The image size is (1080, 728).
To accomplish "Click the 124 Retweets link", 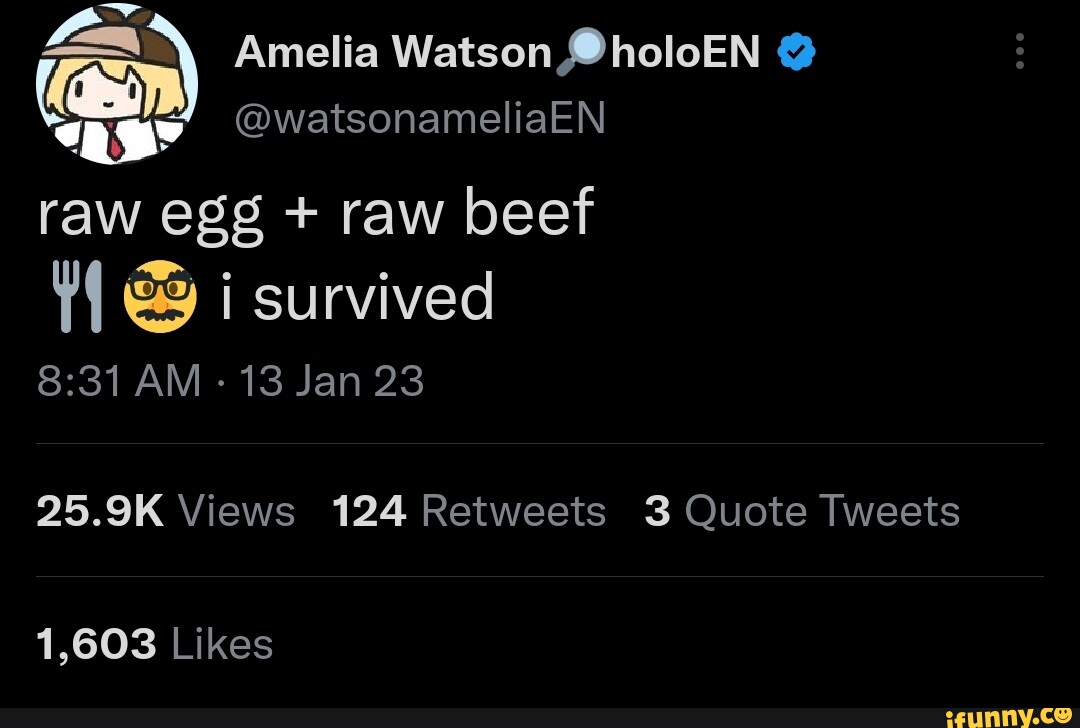I will tap(470, 510).
